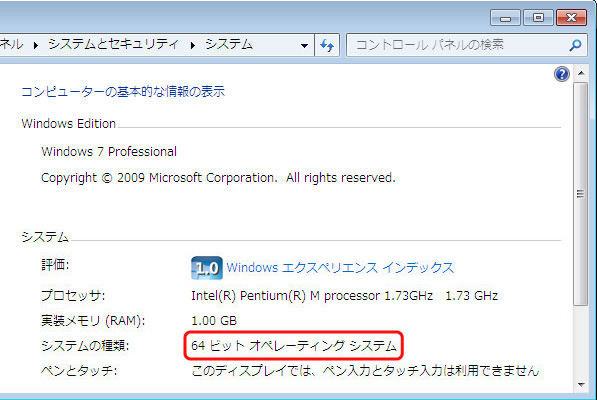Click the refresh arrows icon beside address bar
Viewport: 597px width, 400px height.
[327, 45]
